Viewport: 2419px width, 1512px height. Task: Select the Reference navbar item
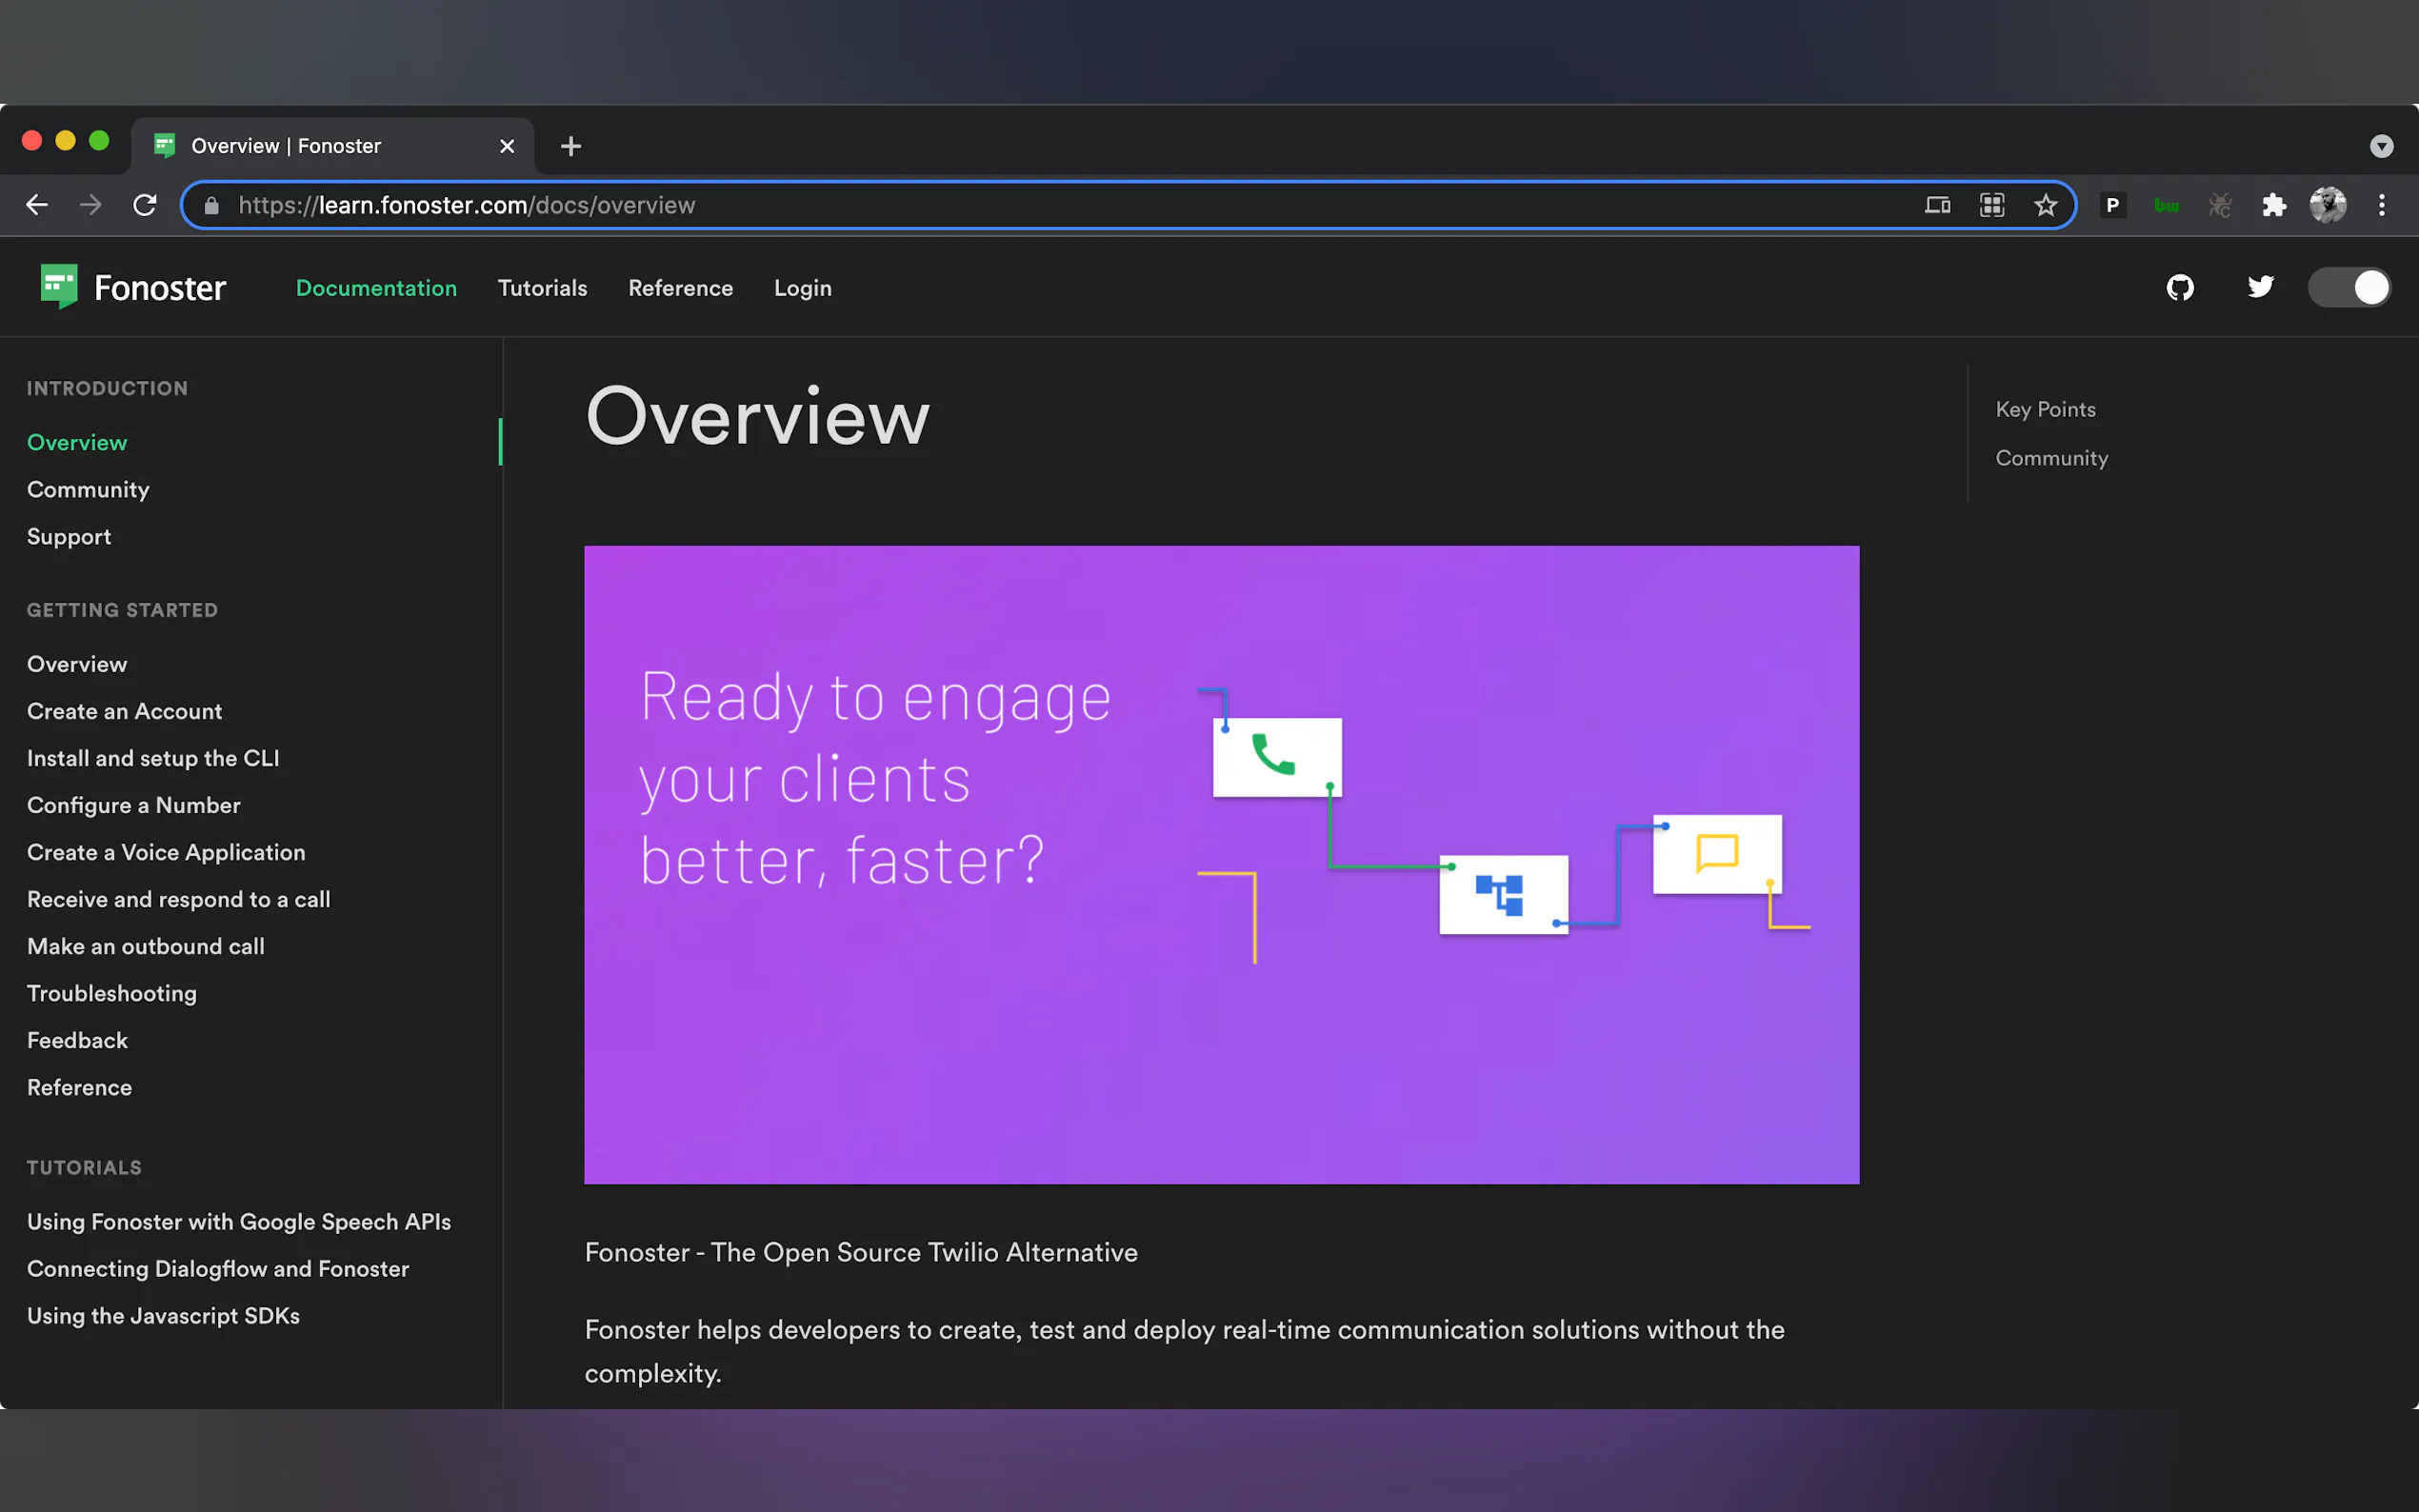point(680,288)
